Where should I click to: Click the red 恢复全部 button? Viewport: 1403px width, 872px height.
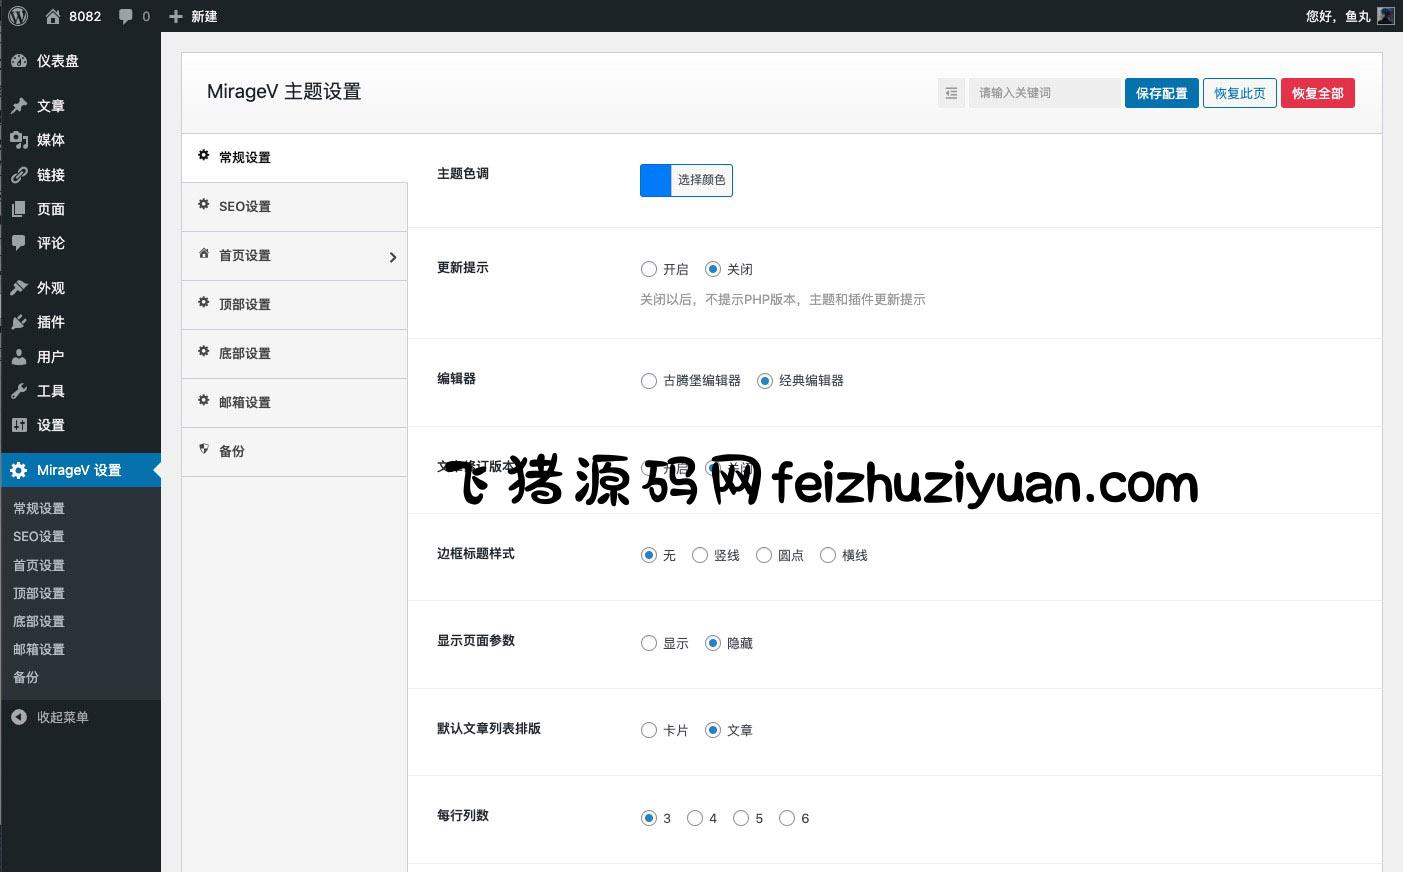coord(1317,93)
